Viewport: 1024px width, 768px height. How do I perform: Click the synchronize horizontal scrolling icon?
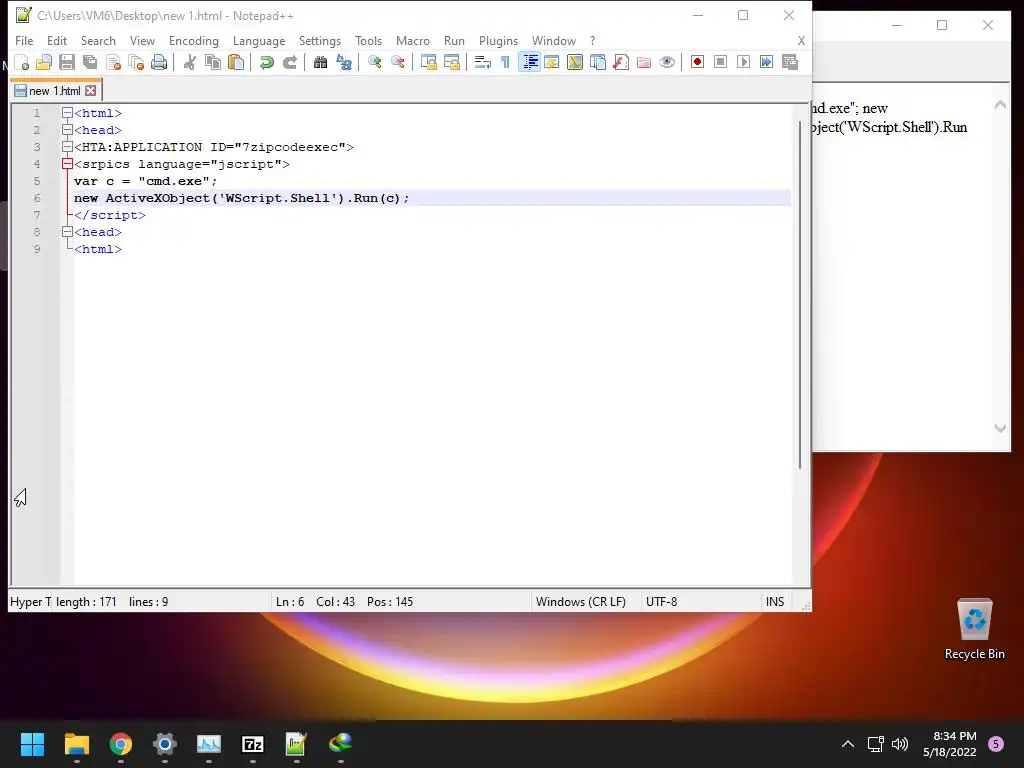click(x=451, y=62)
